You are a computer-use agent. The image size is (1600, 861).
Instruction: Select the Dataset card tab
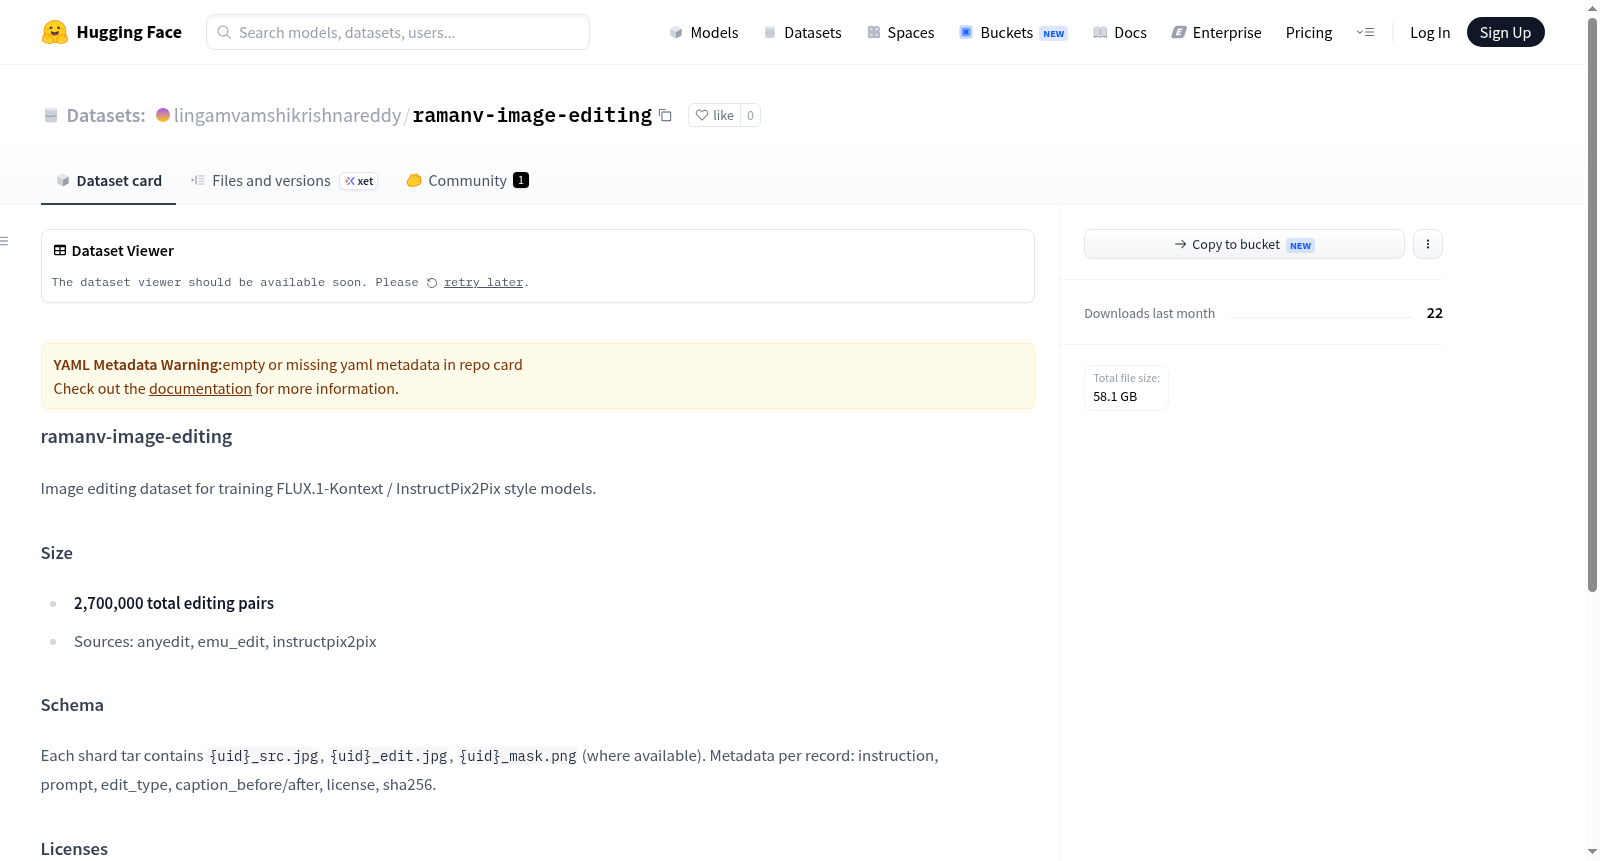point(108,181)
